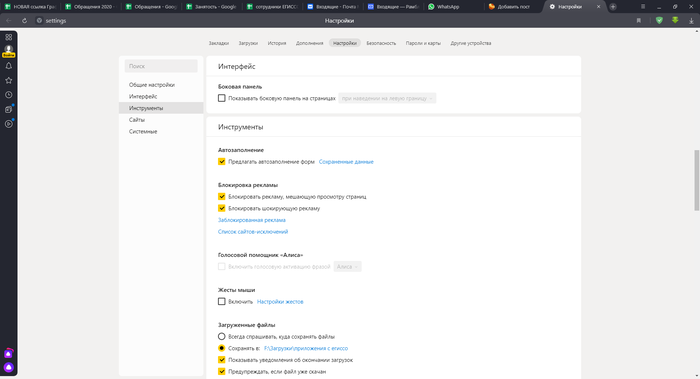Click the Protect shield icon in toolbar
Viewport: 700px width, 379px height.
(659, 21)
